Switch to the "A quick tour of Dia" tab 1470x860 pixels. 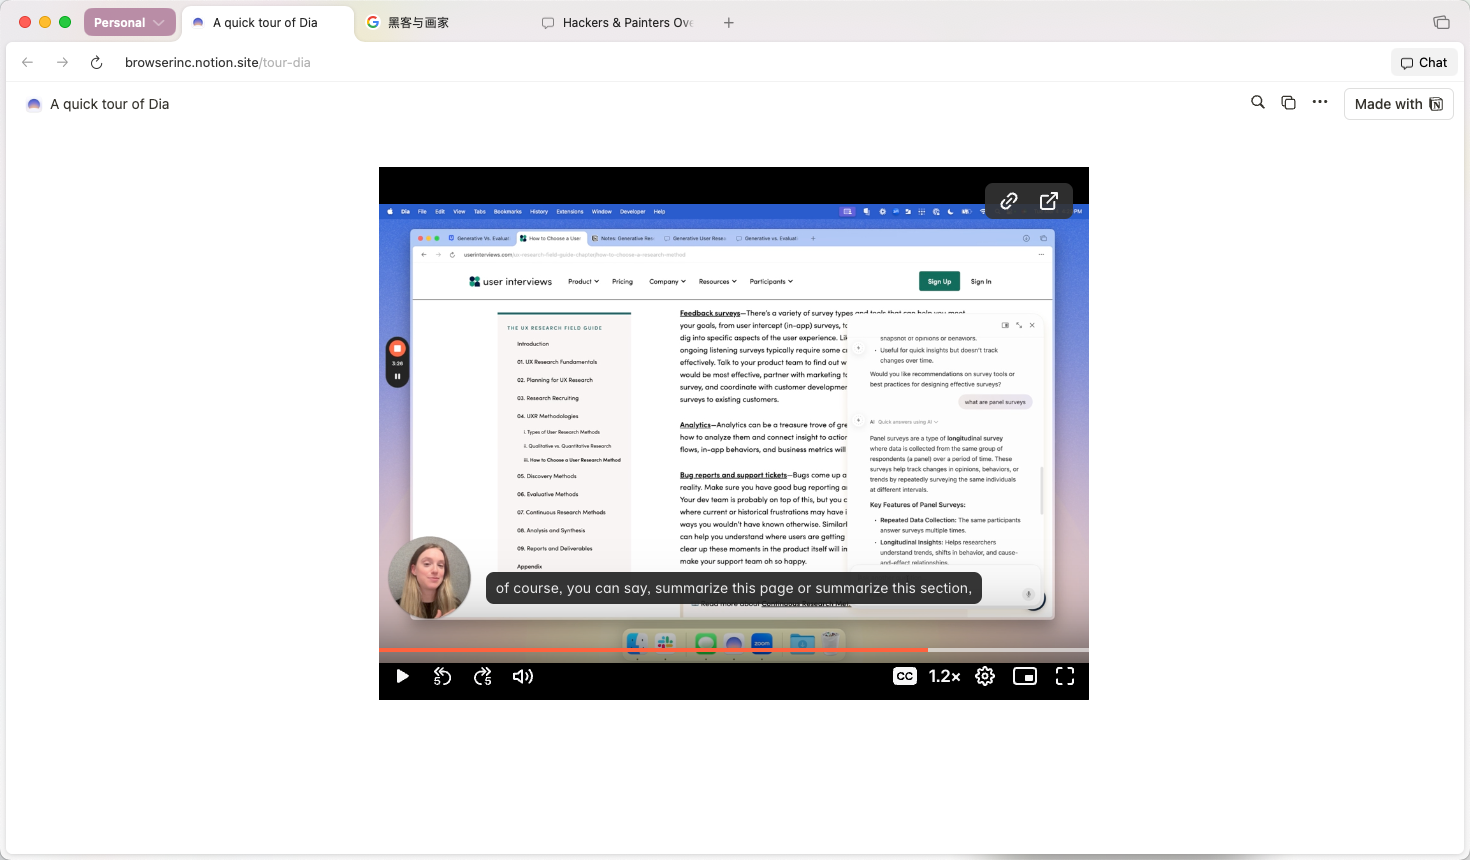click(267, 22)
